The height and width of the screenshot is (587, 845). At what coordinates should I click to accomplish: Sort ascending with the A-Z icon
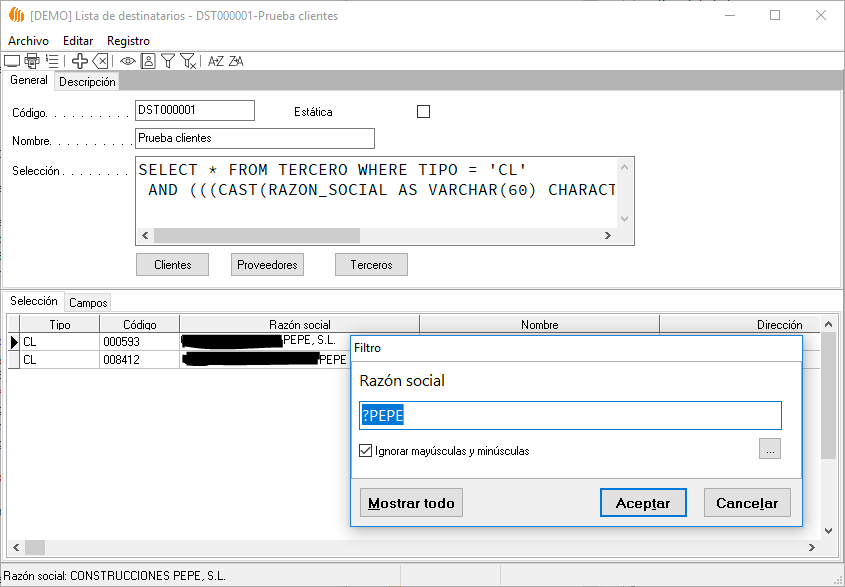(x=215, y=61)
